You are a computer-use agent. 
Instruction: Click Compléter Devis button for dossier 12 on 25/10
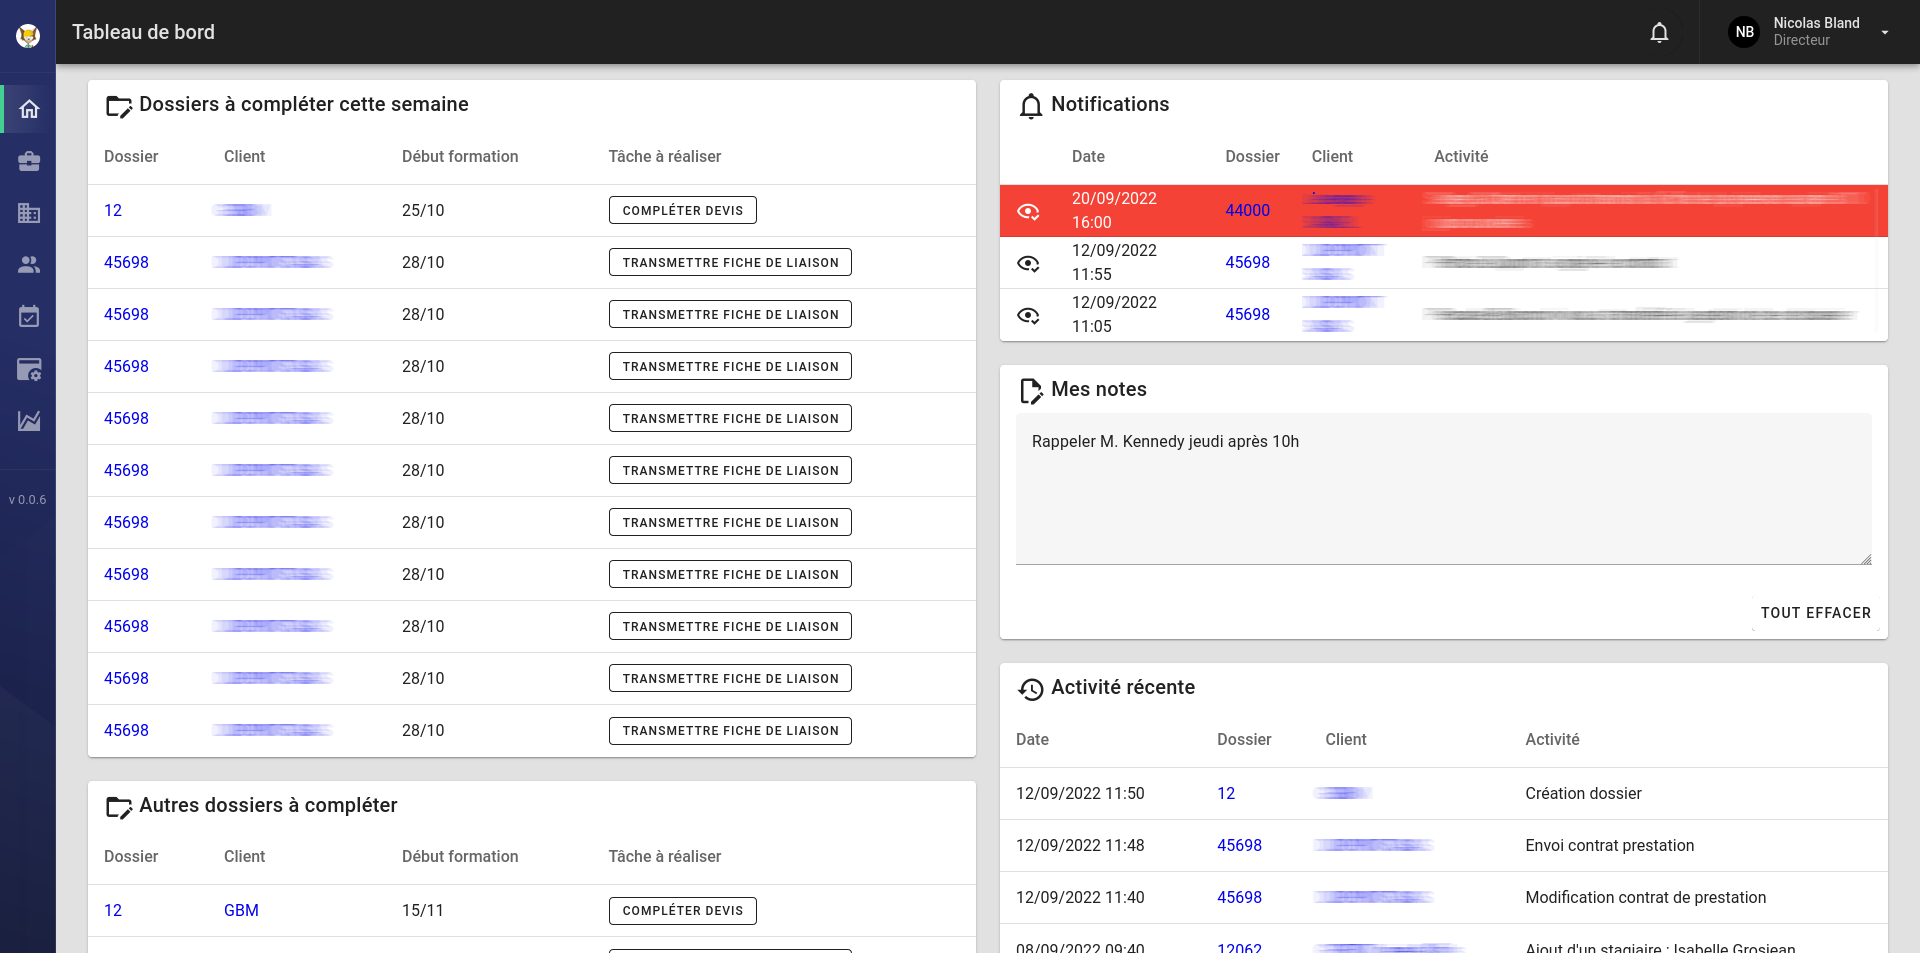682,211
